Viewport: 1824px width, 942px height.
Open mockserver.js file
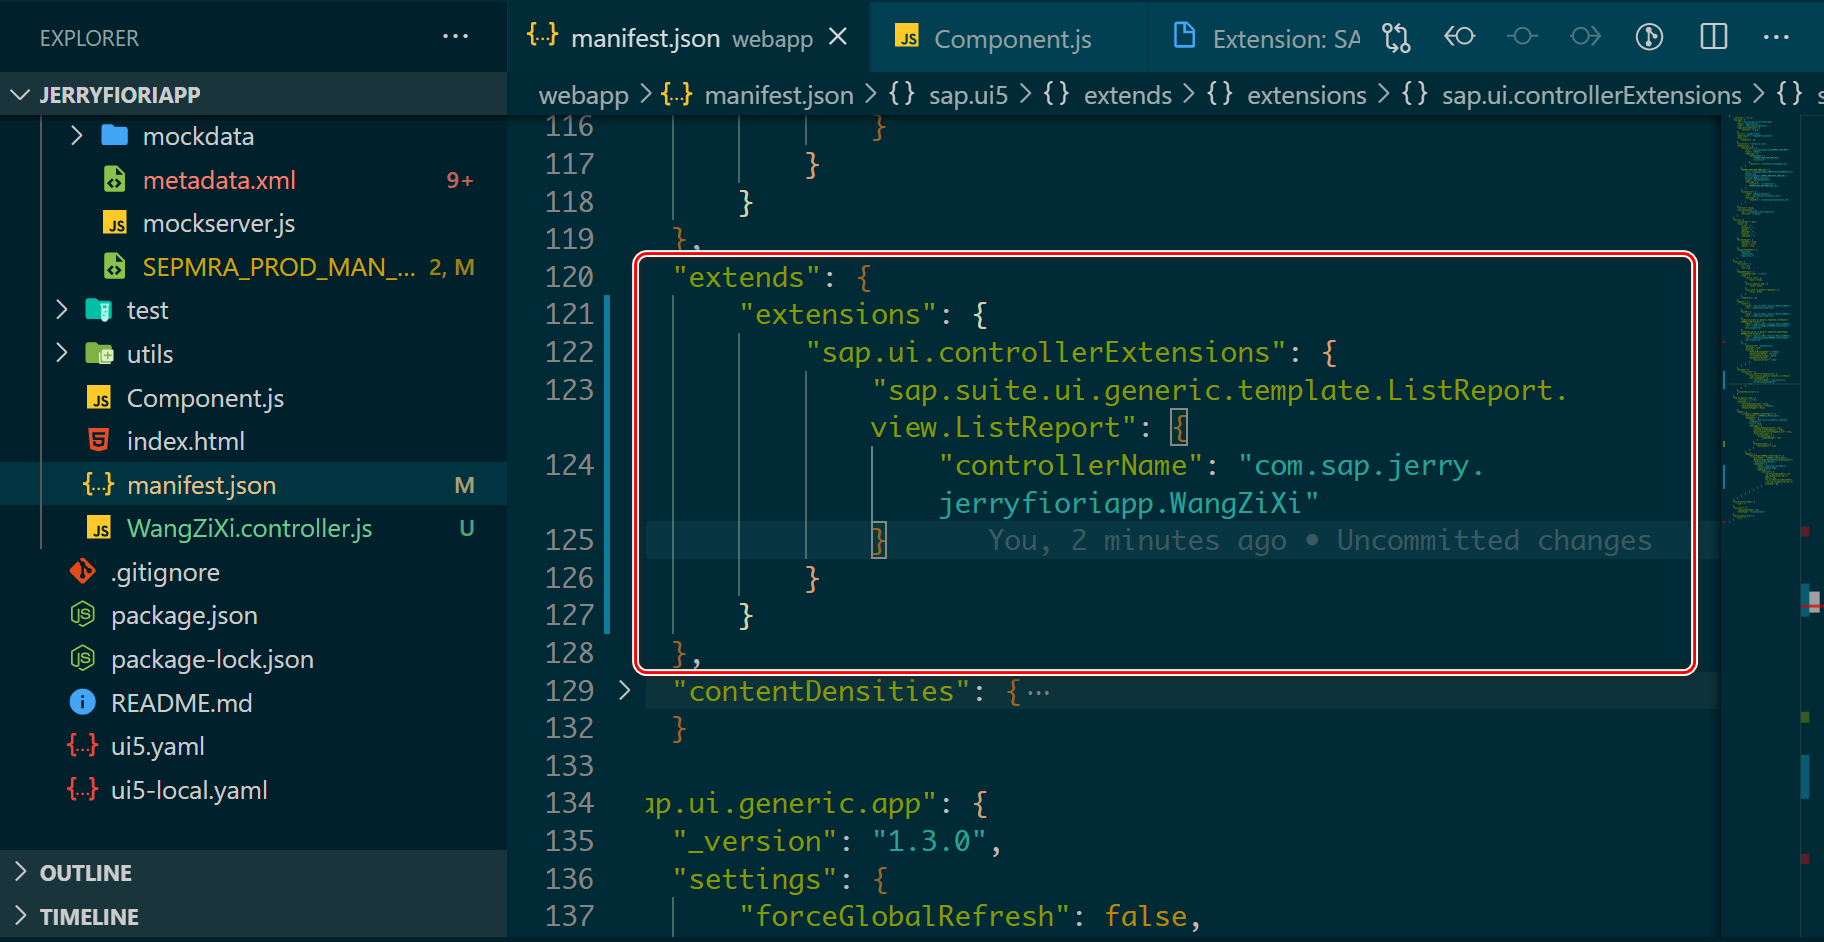pos(219,223)
